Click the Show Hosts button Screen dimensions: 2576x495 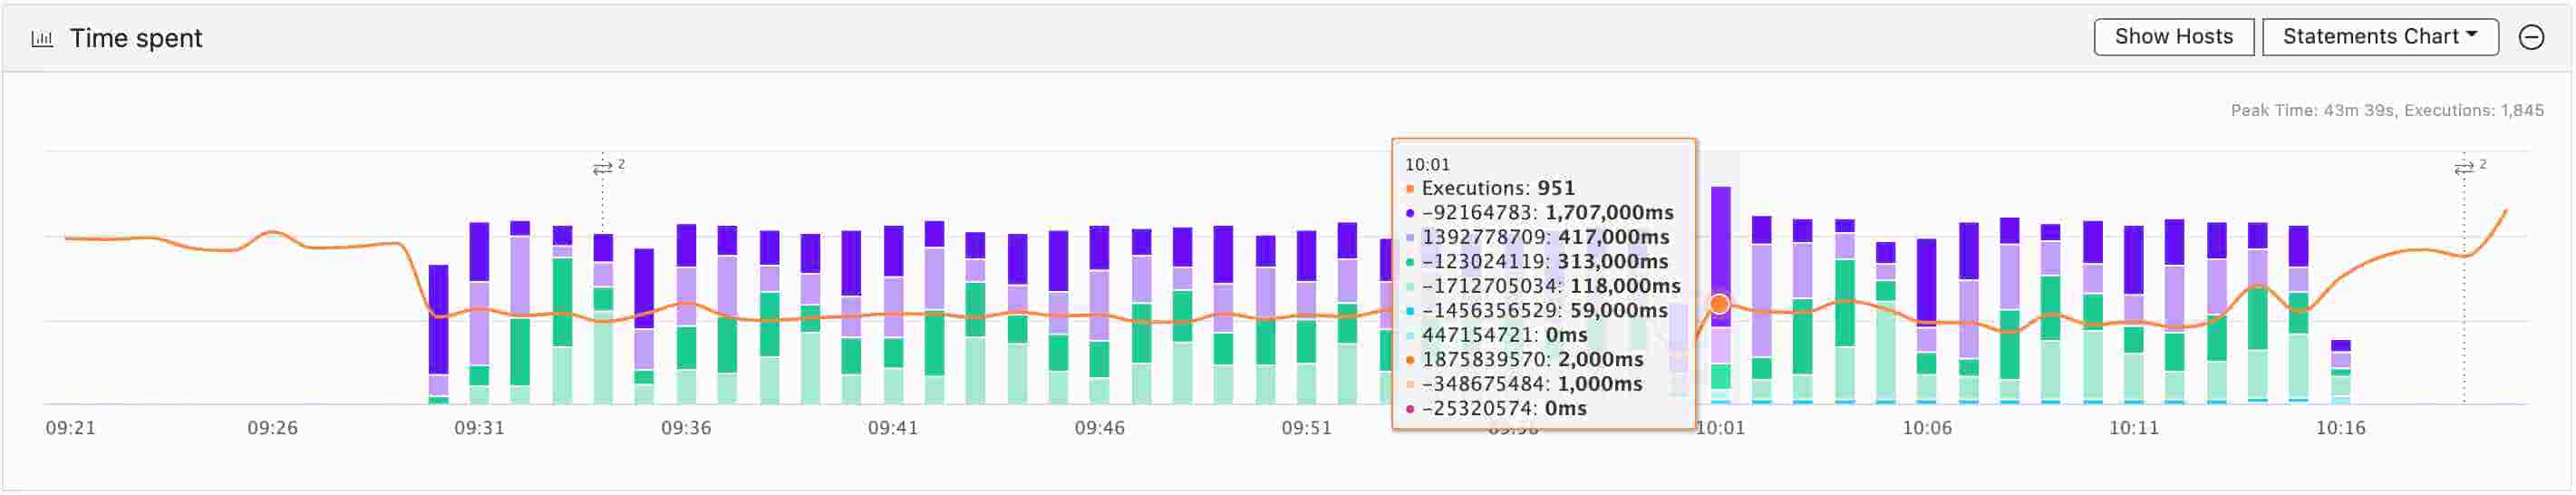pos(2173,37)
